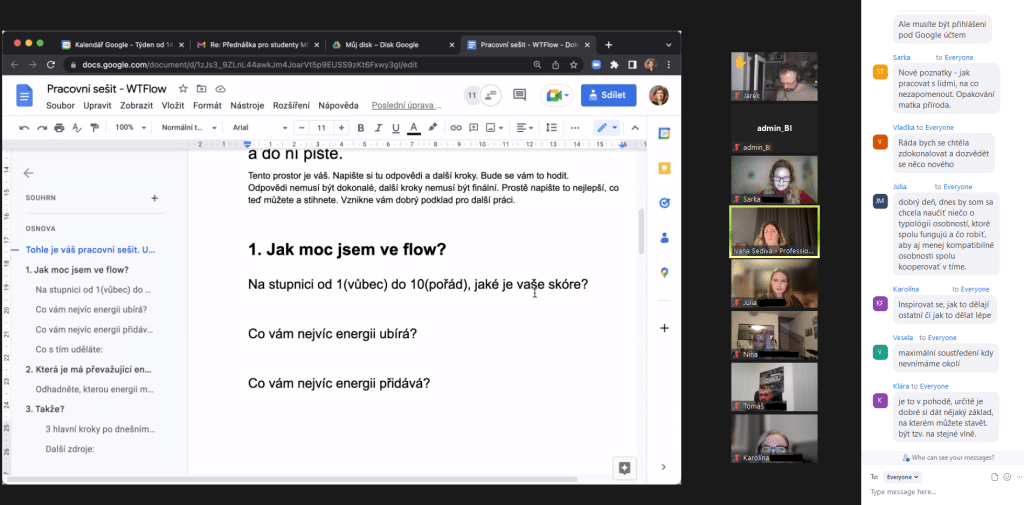Viewport: 1024px width, 505px height.
Task: Show more toolbar options (three dots)
Action: pyautogui.click(x=575, y=127)
